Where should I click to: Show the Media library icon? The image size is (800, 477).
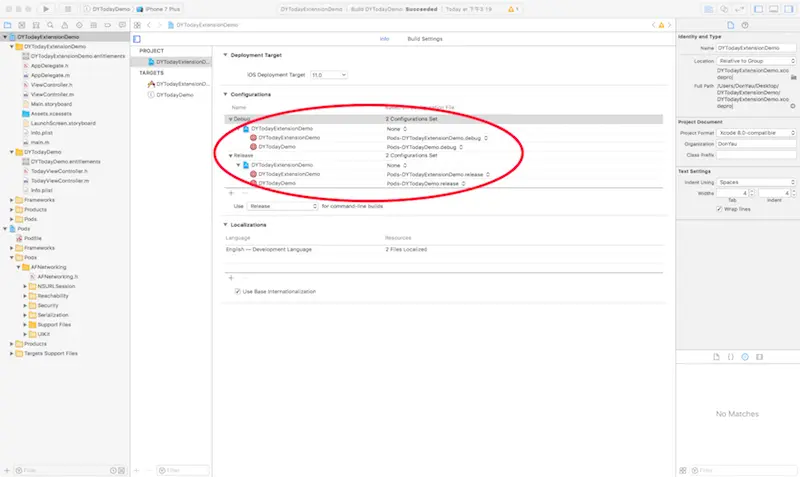click(759, 357)
